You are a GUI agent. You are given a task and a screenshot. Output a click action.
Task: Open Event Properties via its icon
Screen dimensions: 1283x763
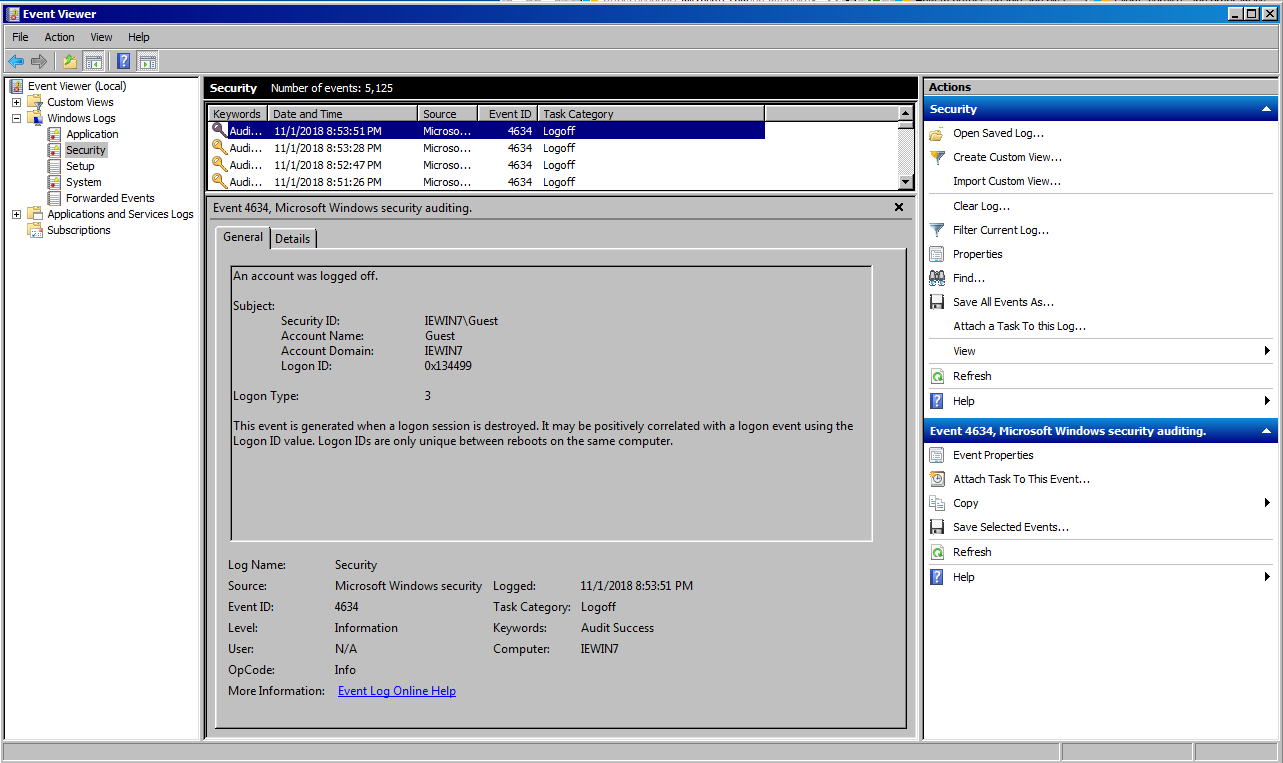pos(936,454)
